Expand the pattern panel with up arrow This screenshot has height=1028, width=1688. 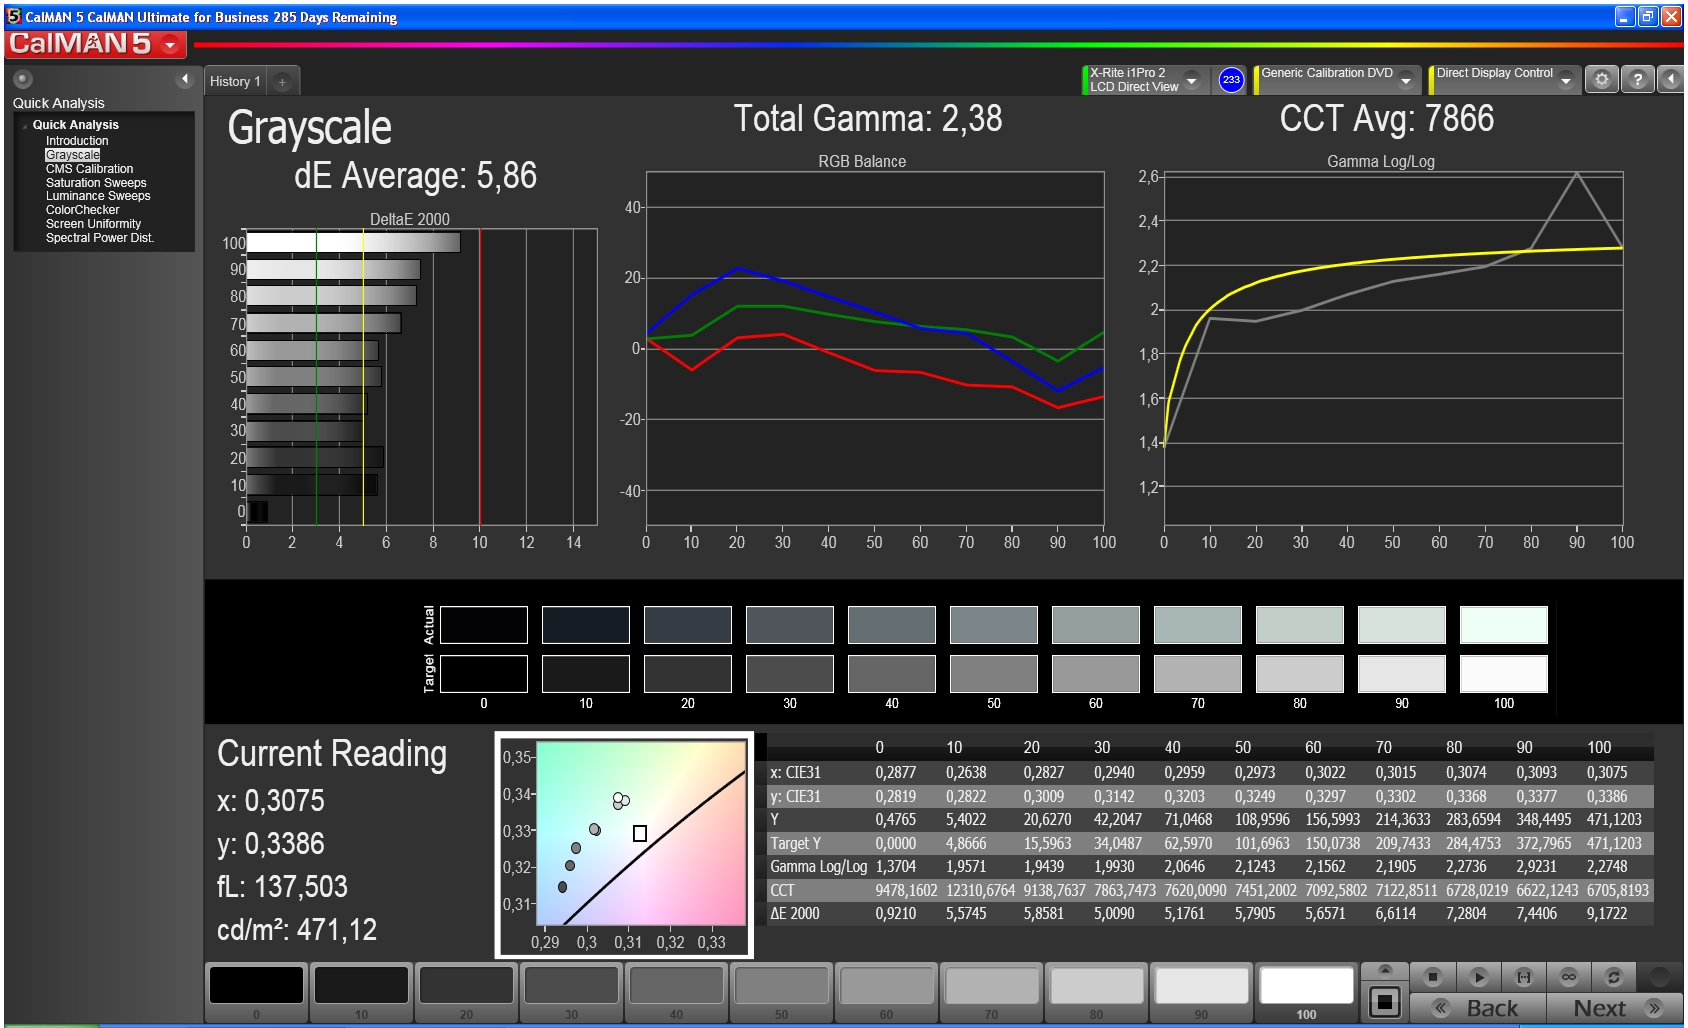[x=1385, y=970]
